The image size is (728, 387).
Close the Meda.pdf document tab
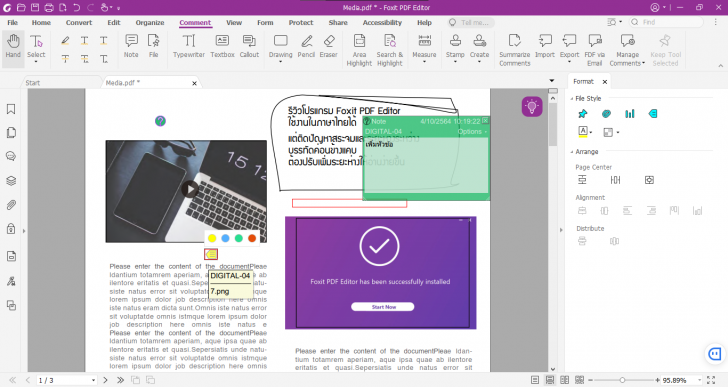click(x=195, y=83)
